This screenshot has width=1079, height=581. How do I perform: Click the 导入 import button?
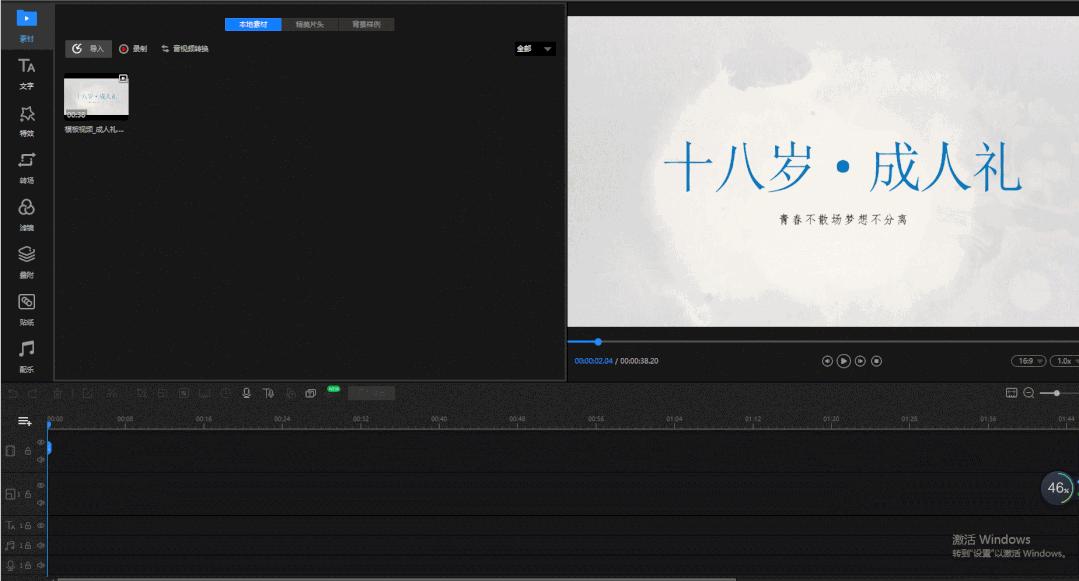(x=88, y=48)
